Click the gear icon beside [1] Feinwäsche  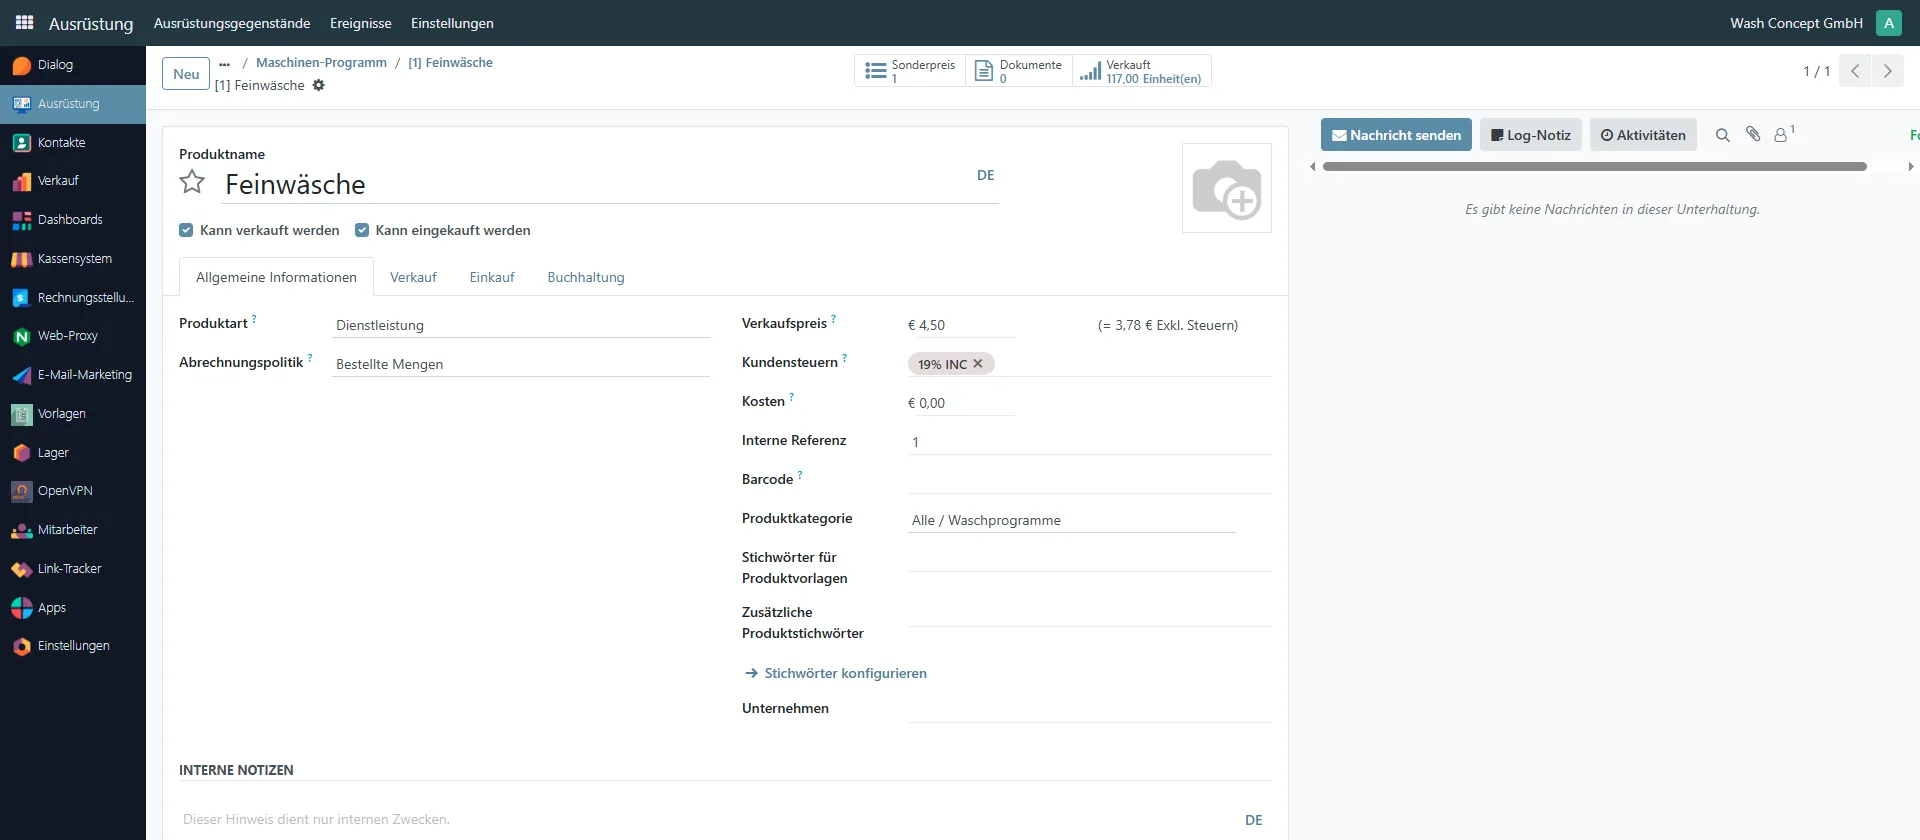(319, 85)
